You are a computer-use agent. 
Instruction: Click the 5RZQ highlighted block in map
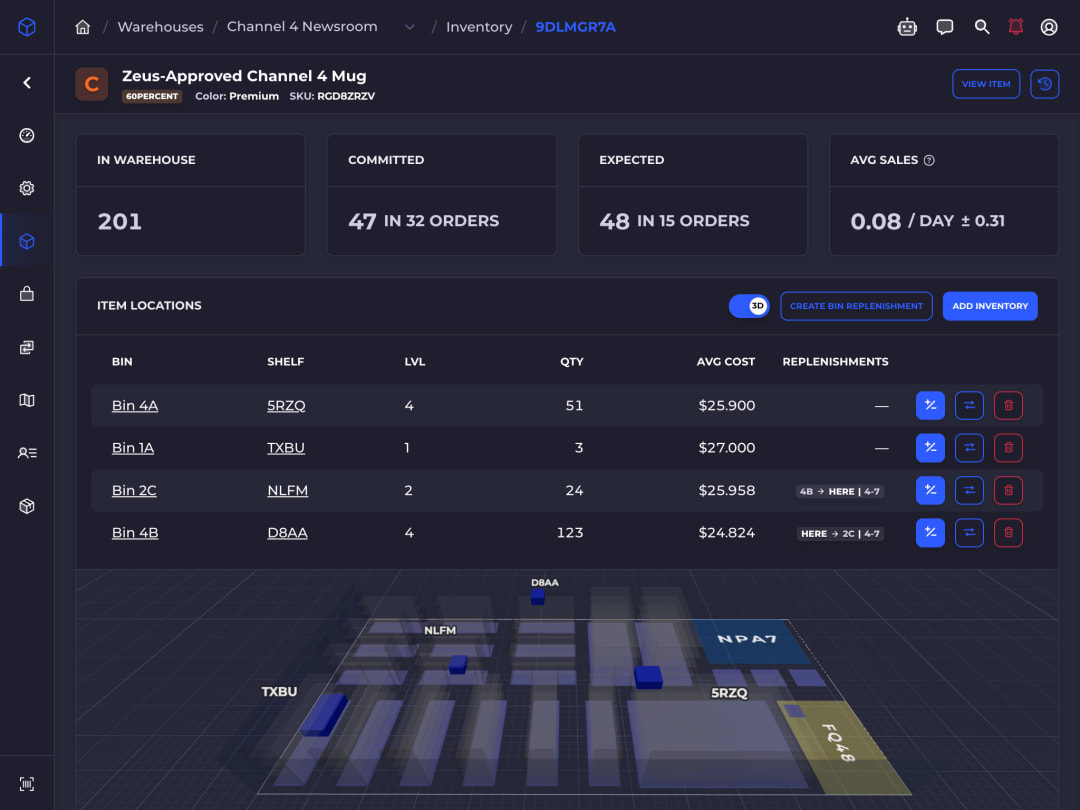648,677
